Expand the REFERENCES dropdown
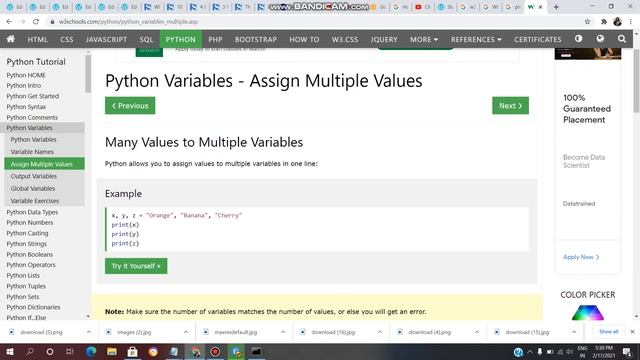Viewport: 640px width, 360px height. (476, 39)
